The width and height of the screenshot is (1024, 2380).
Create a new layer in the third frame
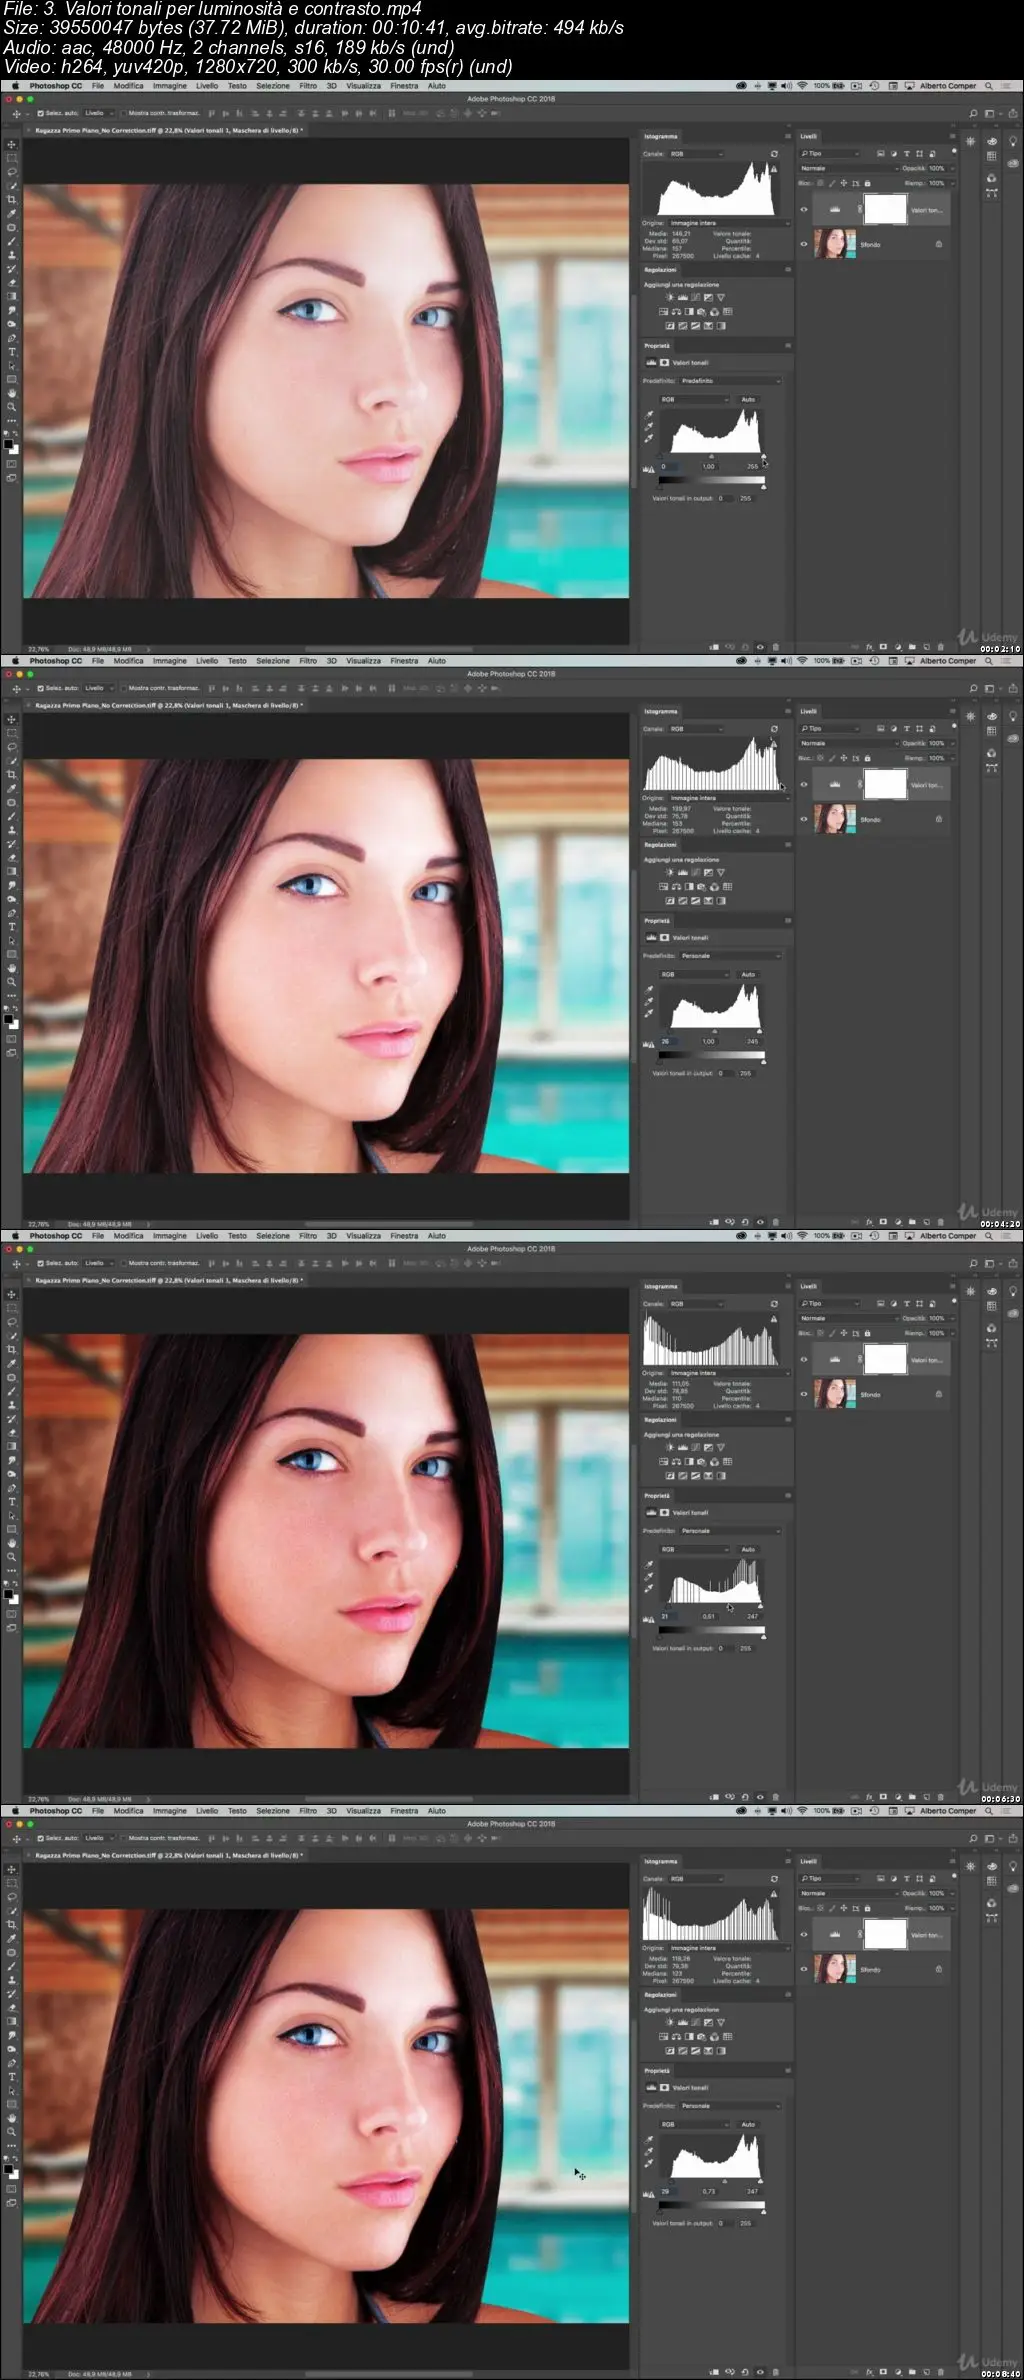pos(927,1796)
